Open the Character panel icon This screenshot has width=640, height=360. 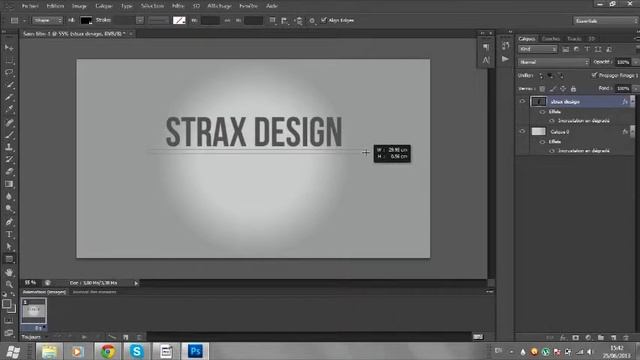tap(486, 60)
